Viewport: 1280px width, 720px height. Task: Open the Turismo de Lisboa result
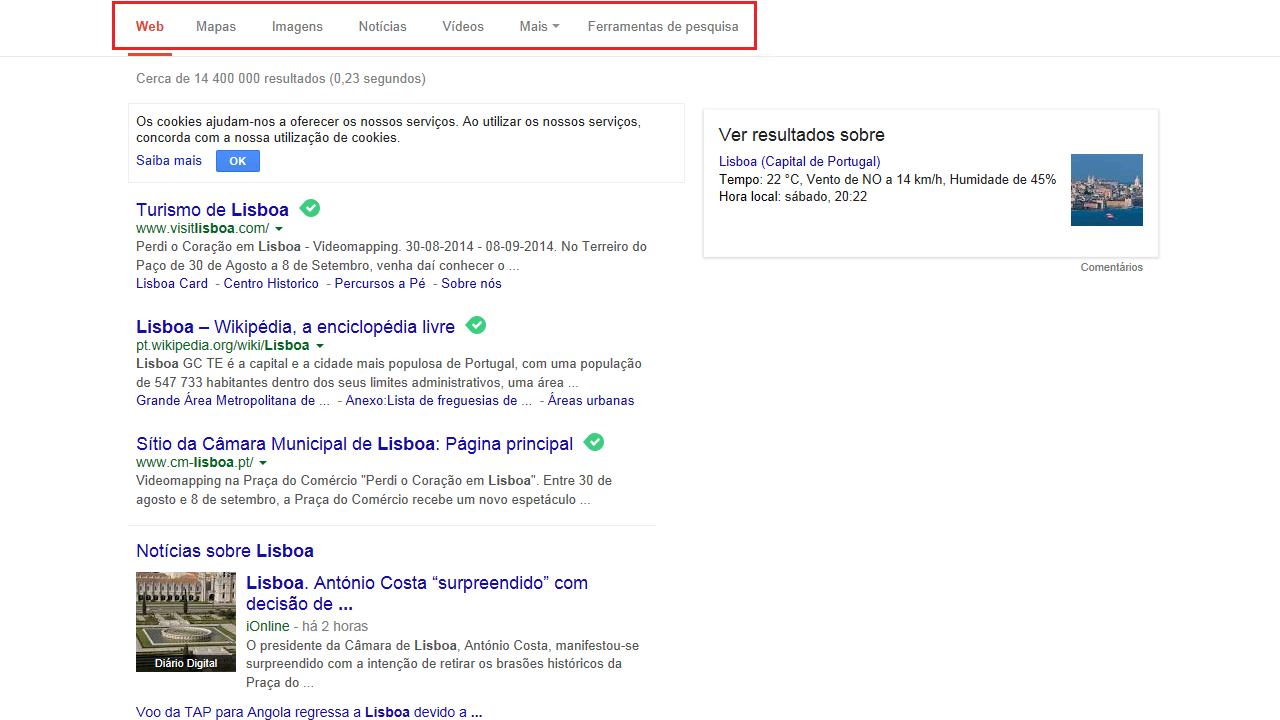coord(212,210)
